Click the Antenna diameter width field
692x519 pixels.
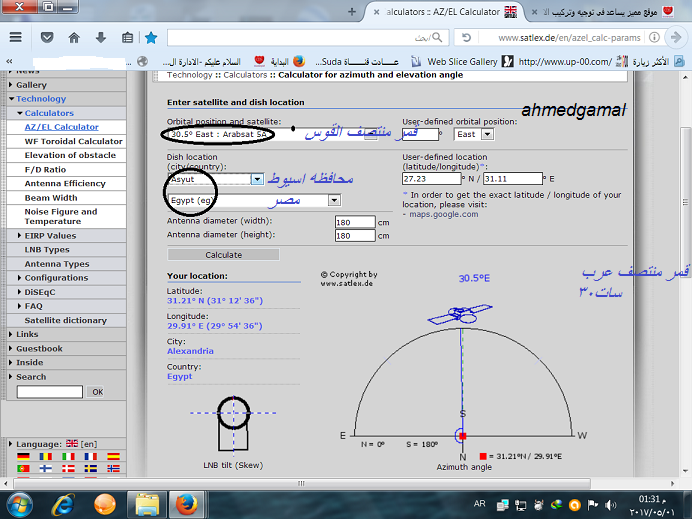354,222
